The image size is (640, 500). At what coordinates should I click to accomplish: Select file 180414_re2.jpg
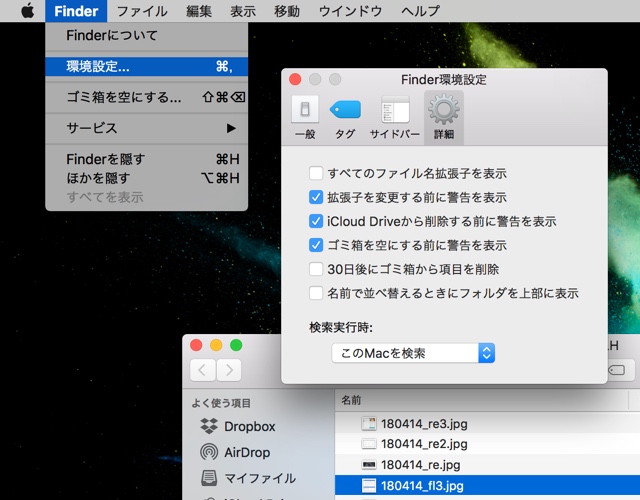487,444
